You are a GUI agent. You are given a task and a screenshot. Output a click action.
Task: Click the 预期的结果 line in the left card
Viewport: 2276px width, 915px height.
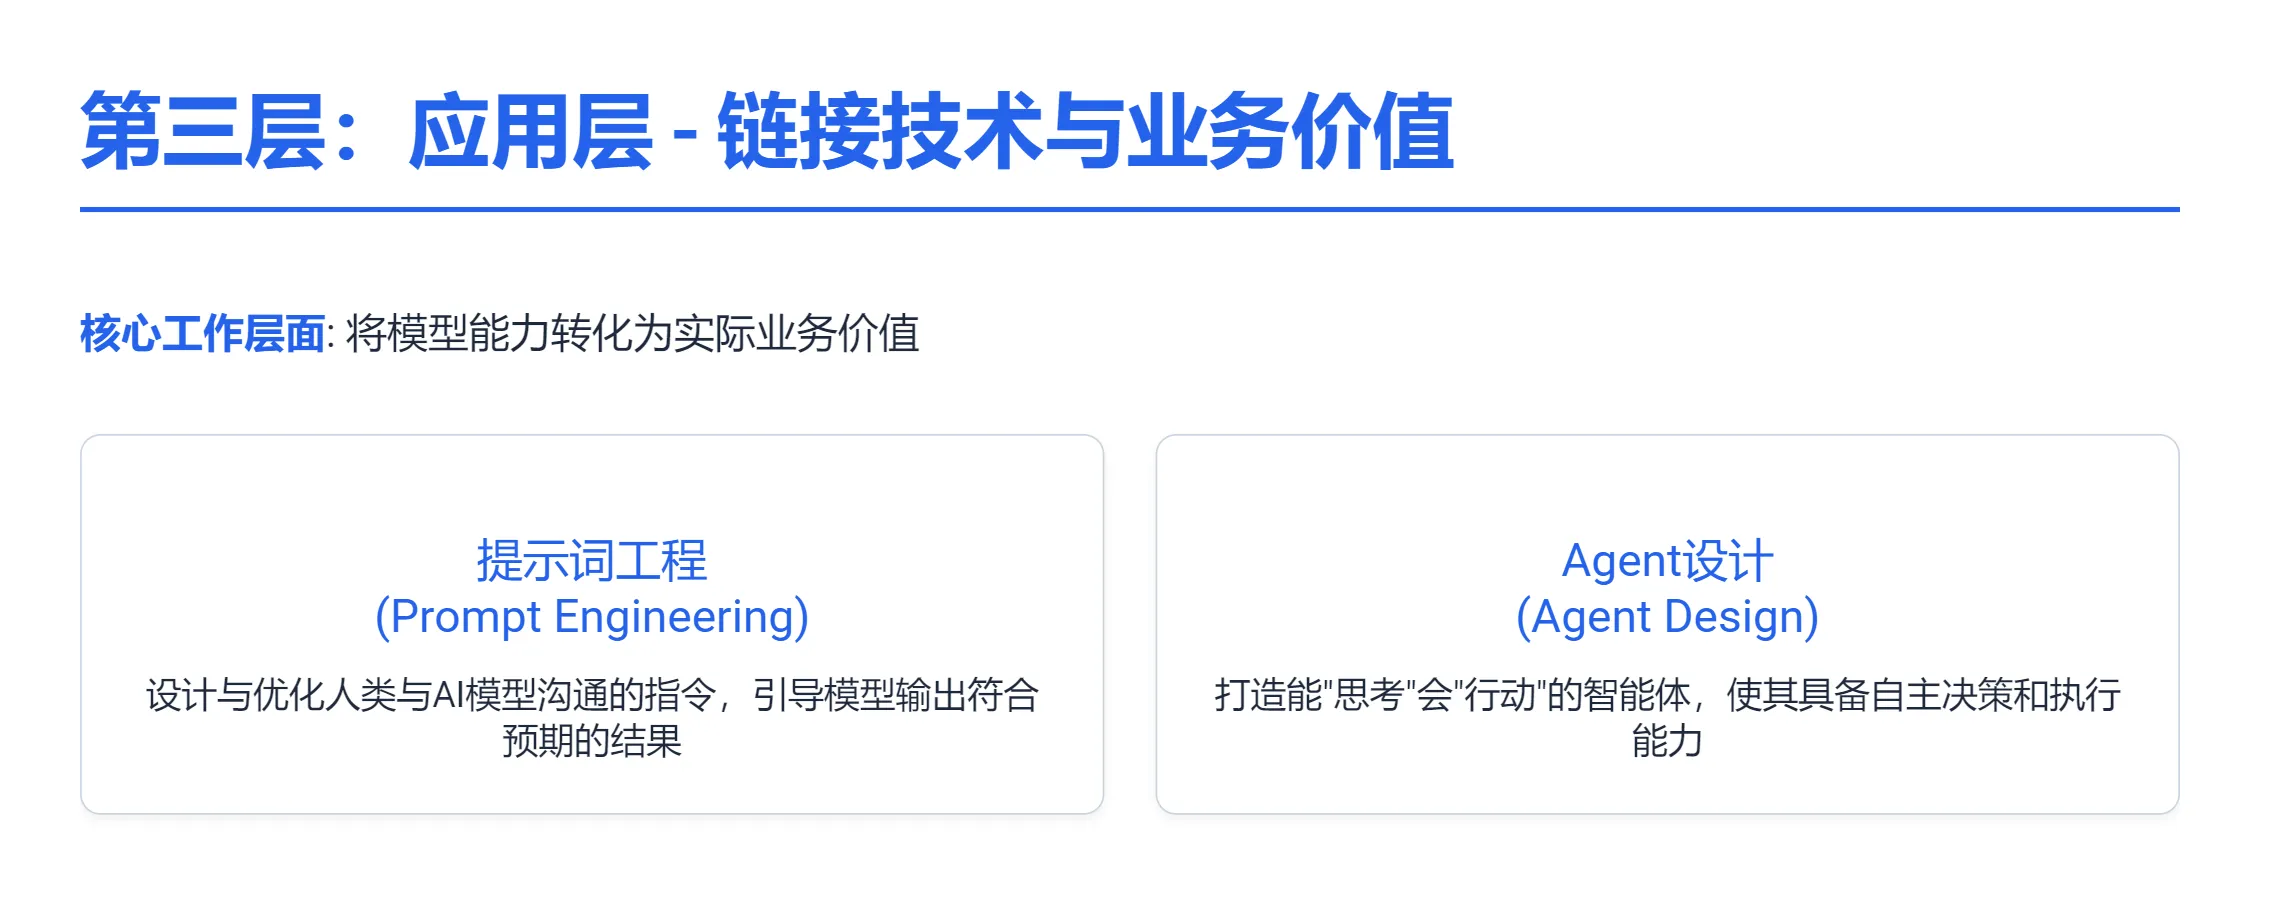pyautogui.click(x=592, y=741)
